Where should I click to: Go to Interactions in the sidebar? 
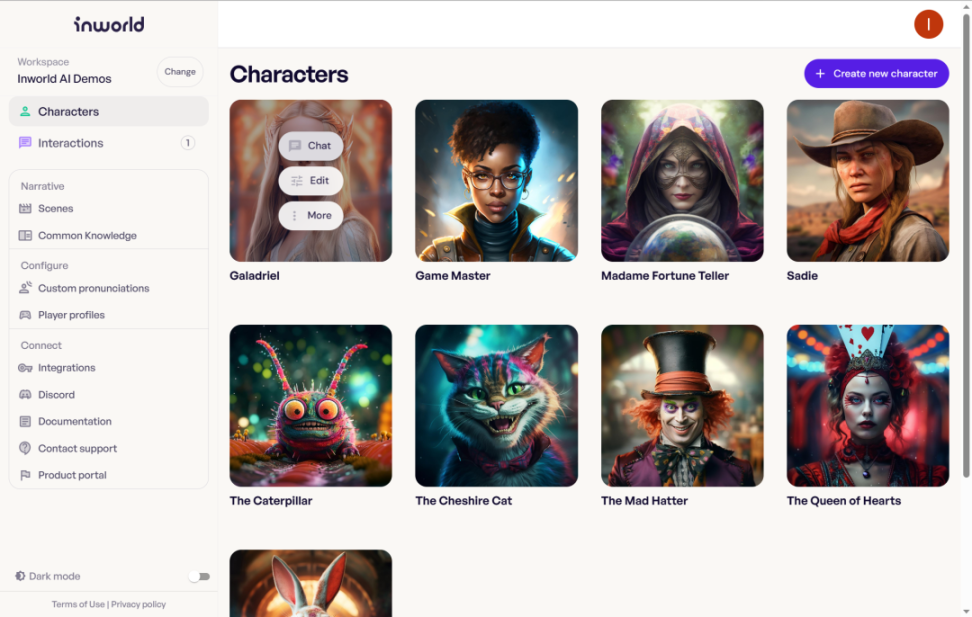pyautogui.click(x=108, y=143)
